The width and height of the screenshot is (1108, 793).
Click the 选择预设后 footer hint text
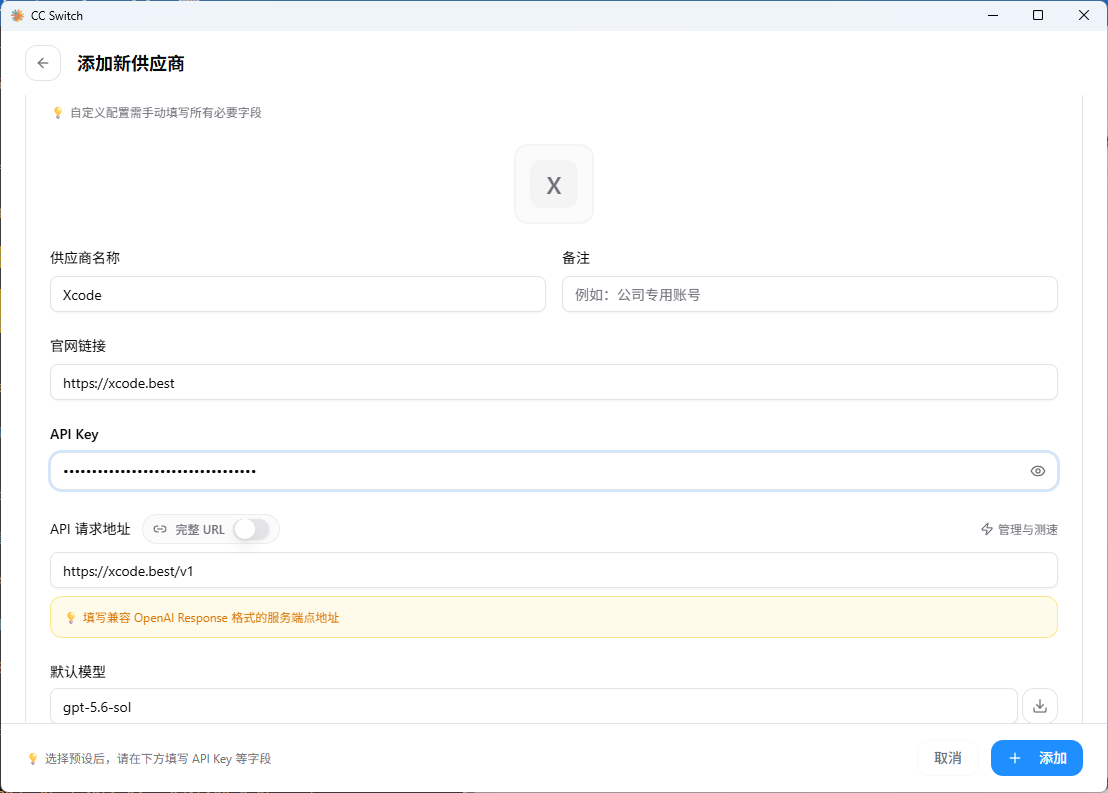[158, 758]
